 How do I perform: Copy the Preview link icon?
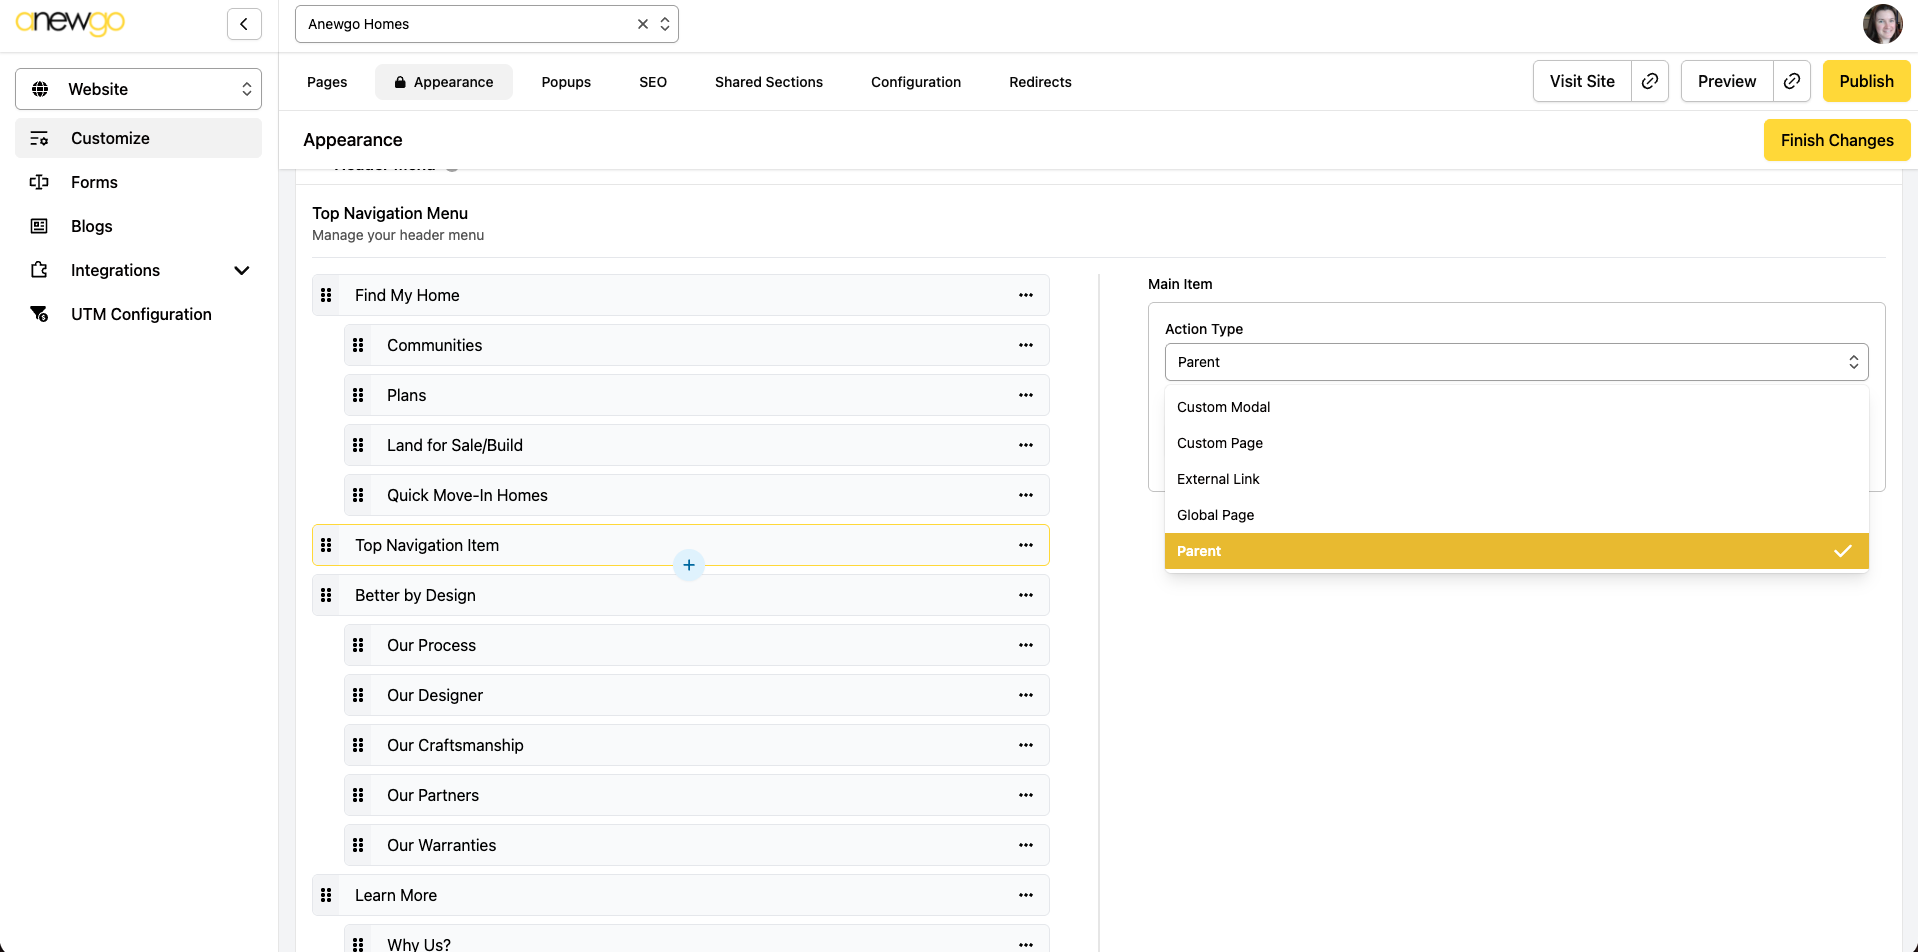point(1792,81)
